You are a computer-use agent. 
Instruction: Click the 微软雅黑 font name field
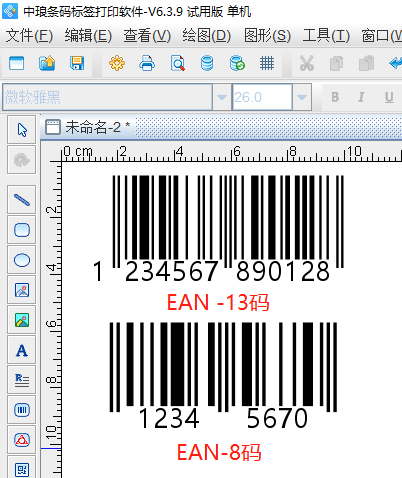(107, 97)
